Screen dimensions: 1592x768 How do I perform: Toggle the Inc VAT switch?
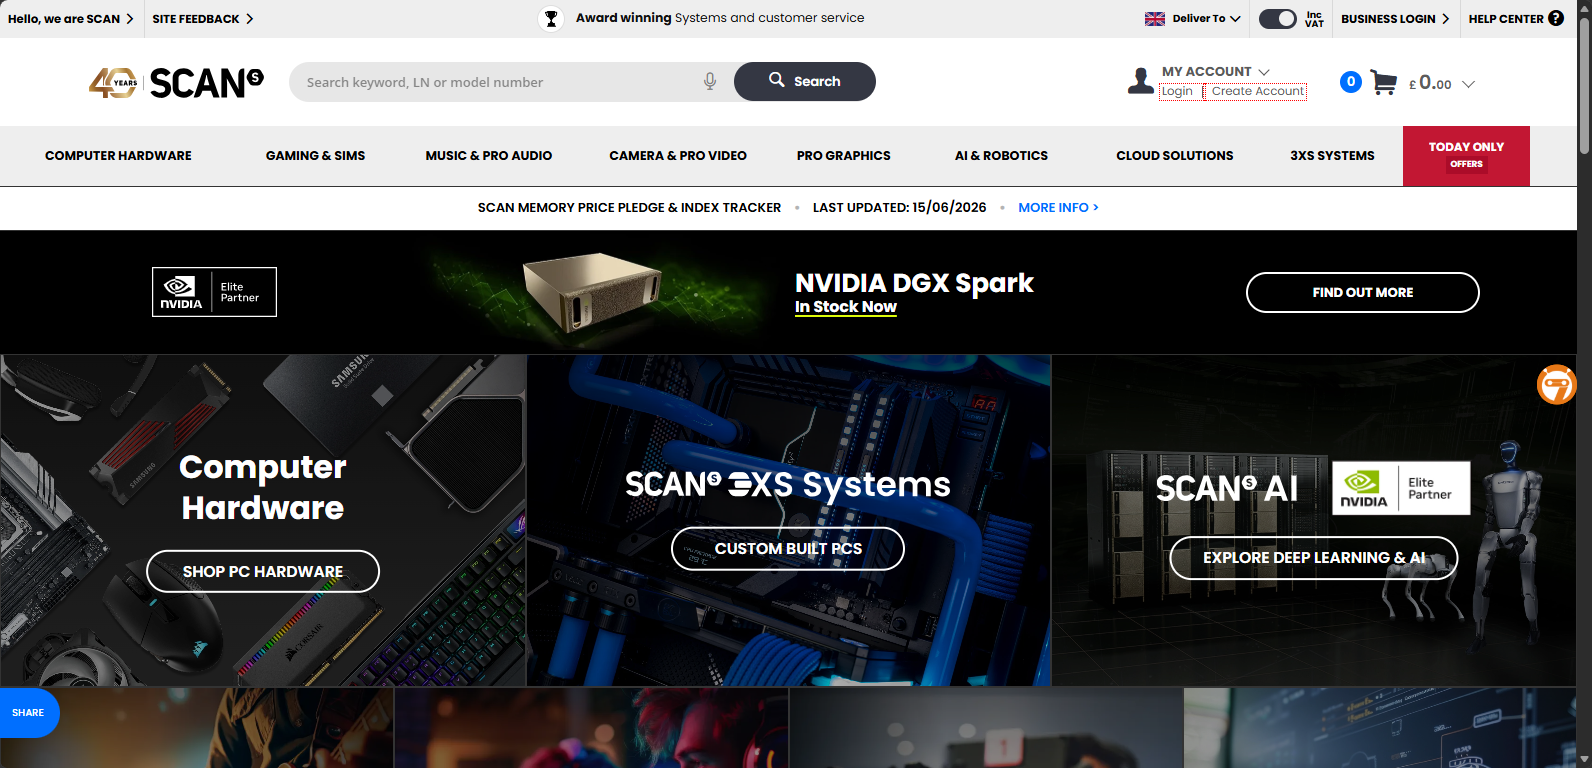coord(1277,19)
